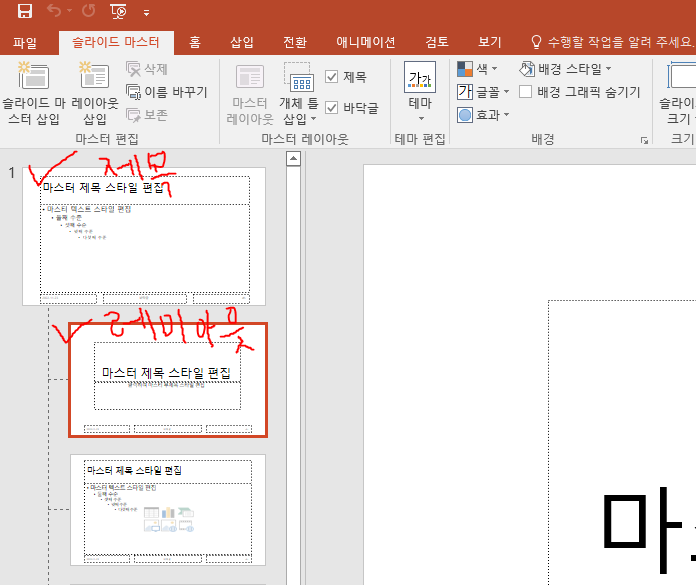Screen dimensions: 696x585
Task: Expand the 글꼴 dropdown arrow
Action: (506, 92)
